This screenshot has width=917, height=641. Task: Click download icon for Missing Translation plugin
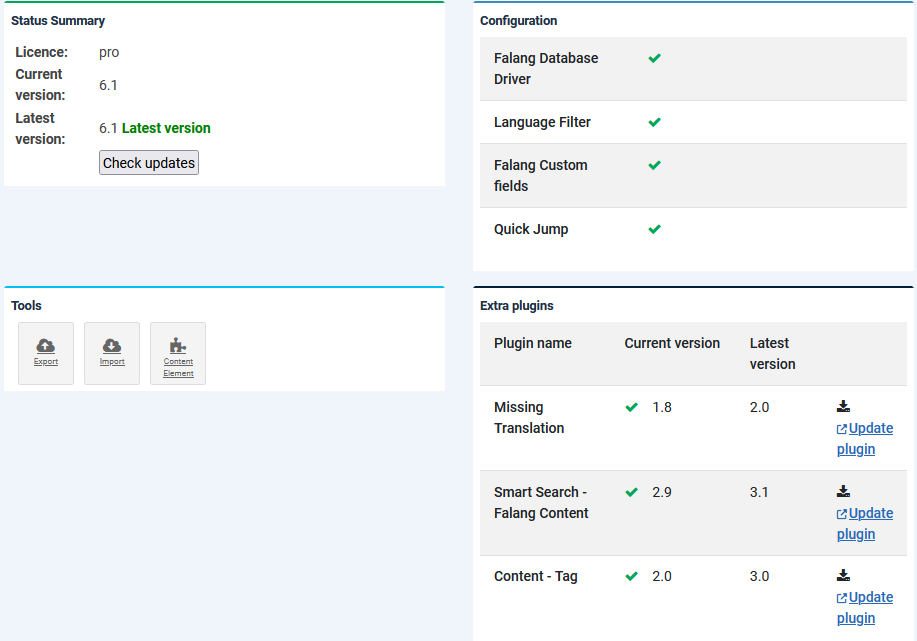point(843,406)
